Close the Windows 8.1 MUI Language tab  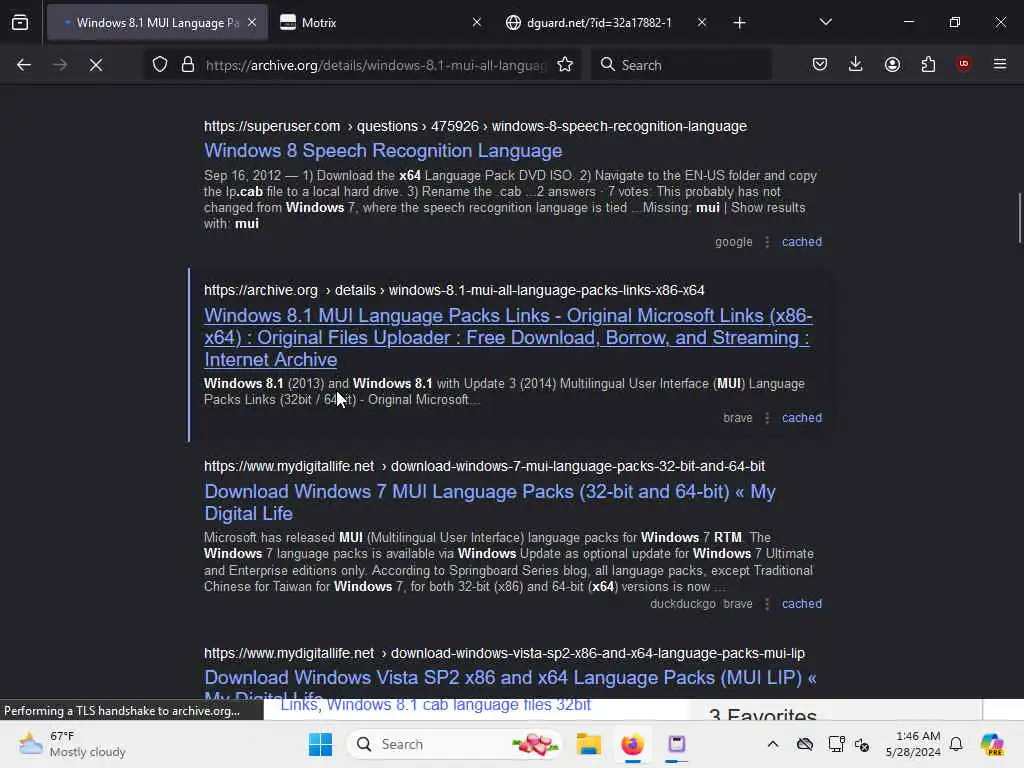(x=252, y=23)
